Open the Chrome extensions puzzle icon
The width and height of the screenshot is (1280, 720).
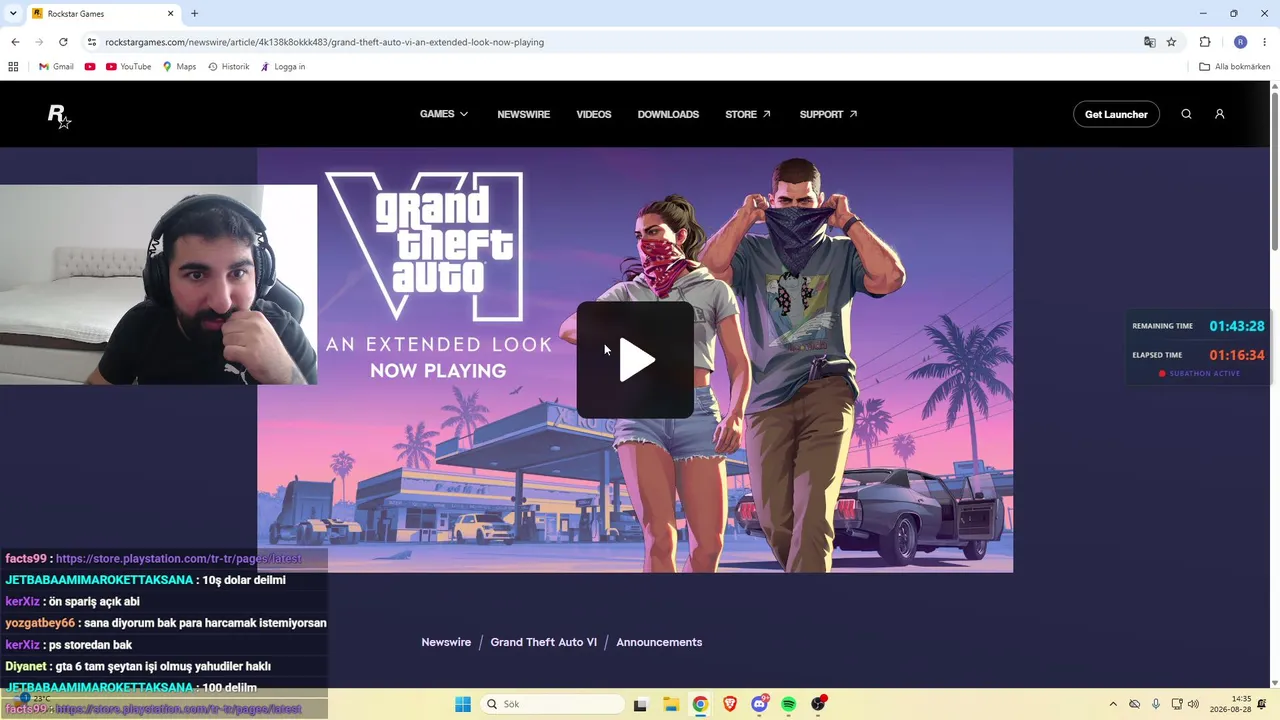coord(1205,42)
